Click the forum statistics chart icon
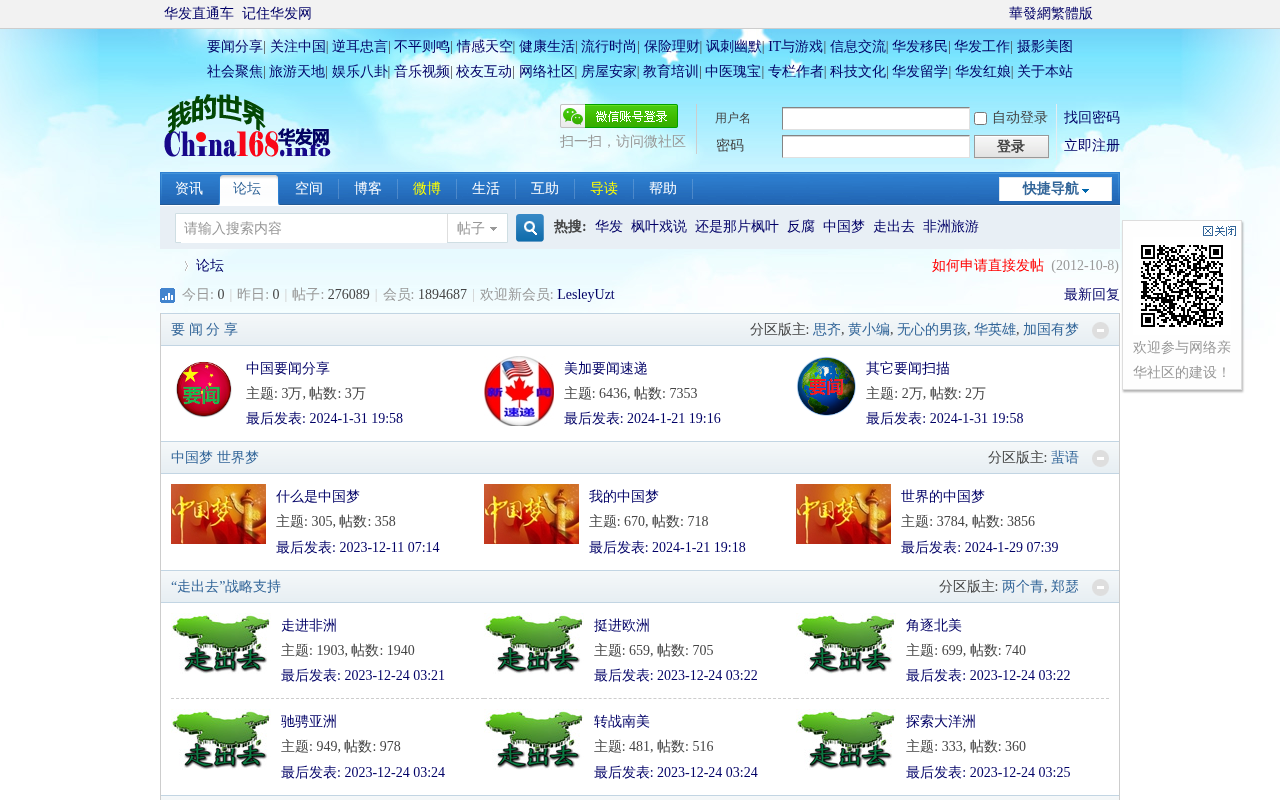This screenshot has width=1280, height=800. point(167,295)
